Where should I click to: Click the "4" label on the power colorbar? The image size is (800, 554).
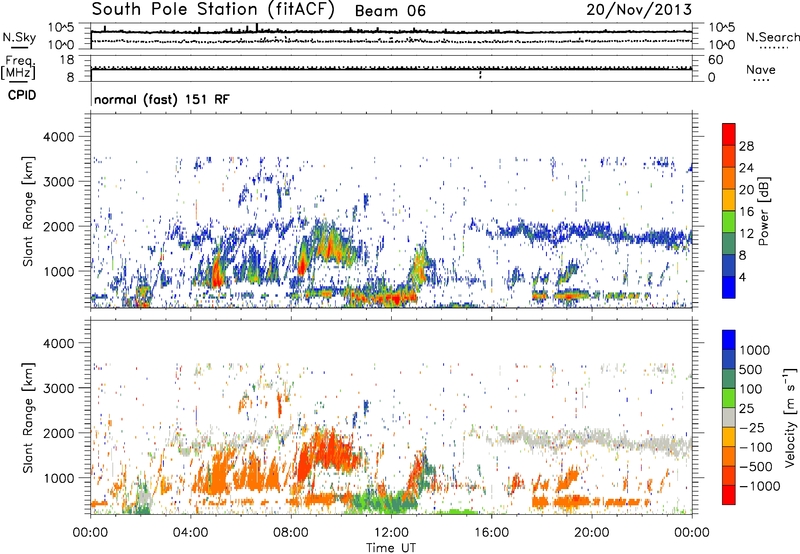[x=742, y=277]
